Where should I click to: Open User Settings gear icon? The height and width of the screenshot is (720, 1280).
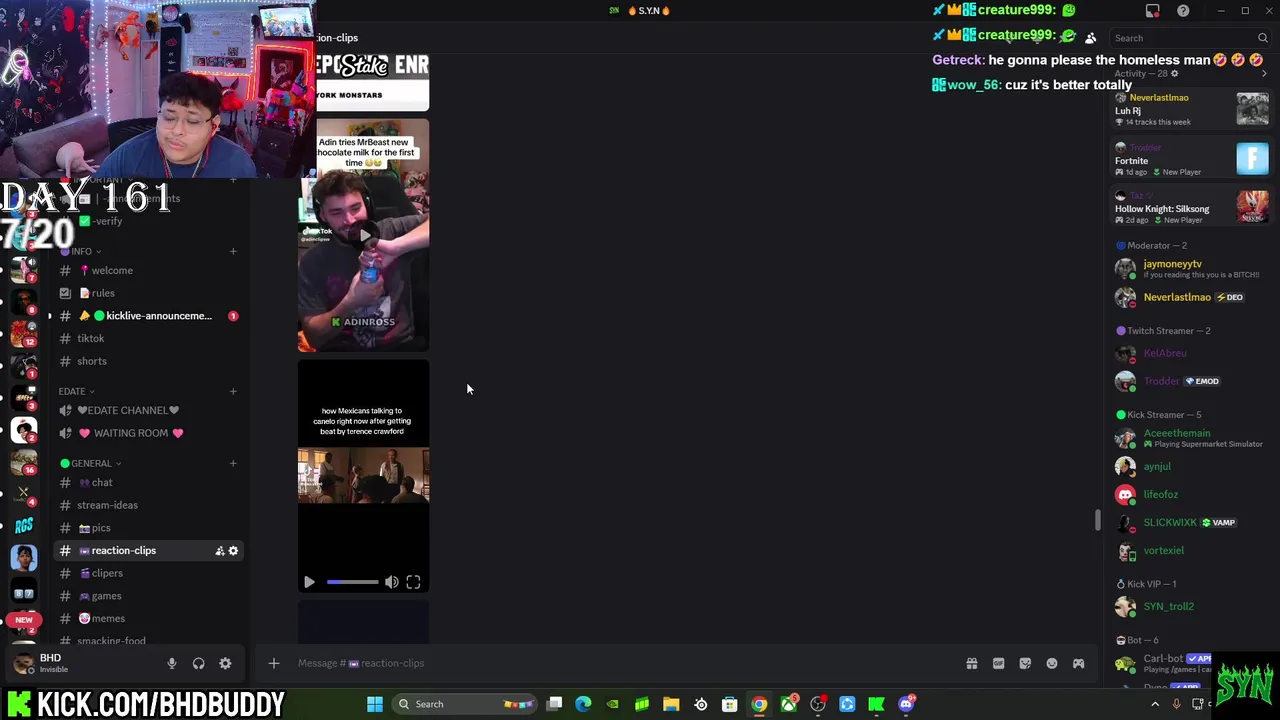(x=225, y=663)
